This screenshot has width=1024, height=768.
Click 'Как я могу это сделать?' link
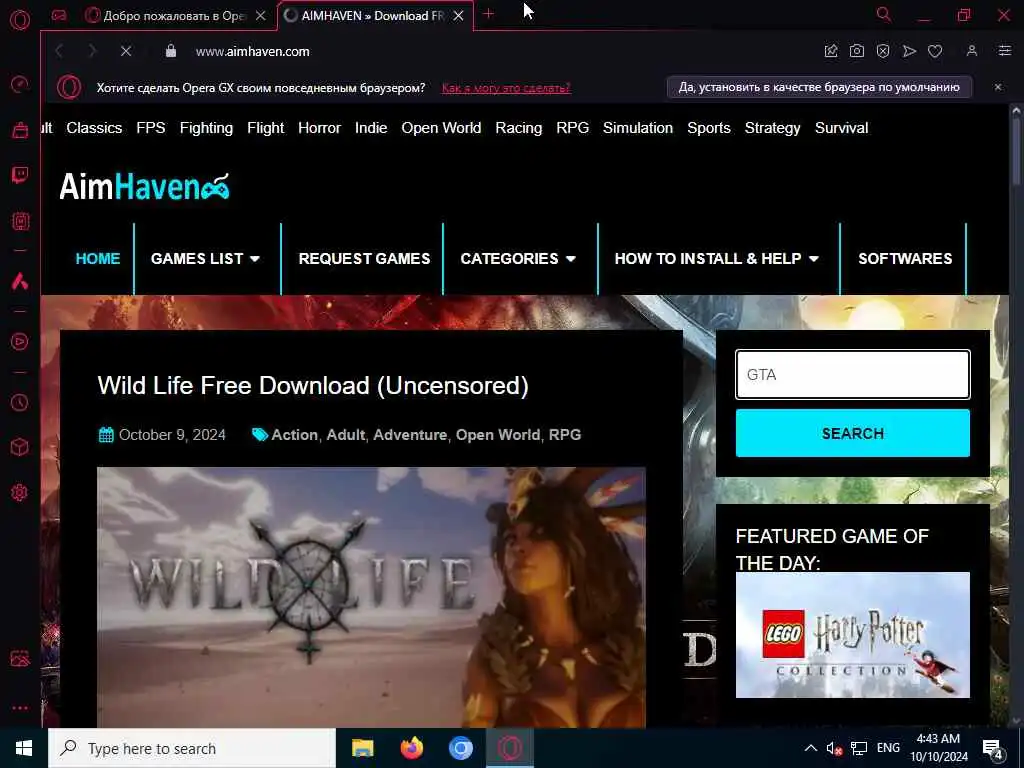(x=506, y=88)
